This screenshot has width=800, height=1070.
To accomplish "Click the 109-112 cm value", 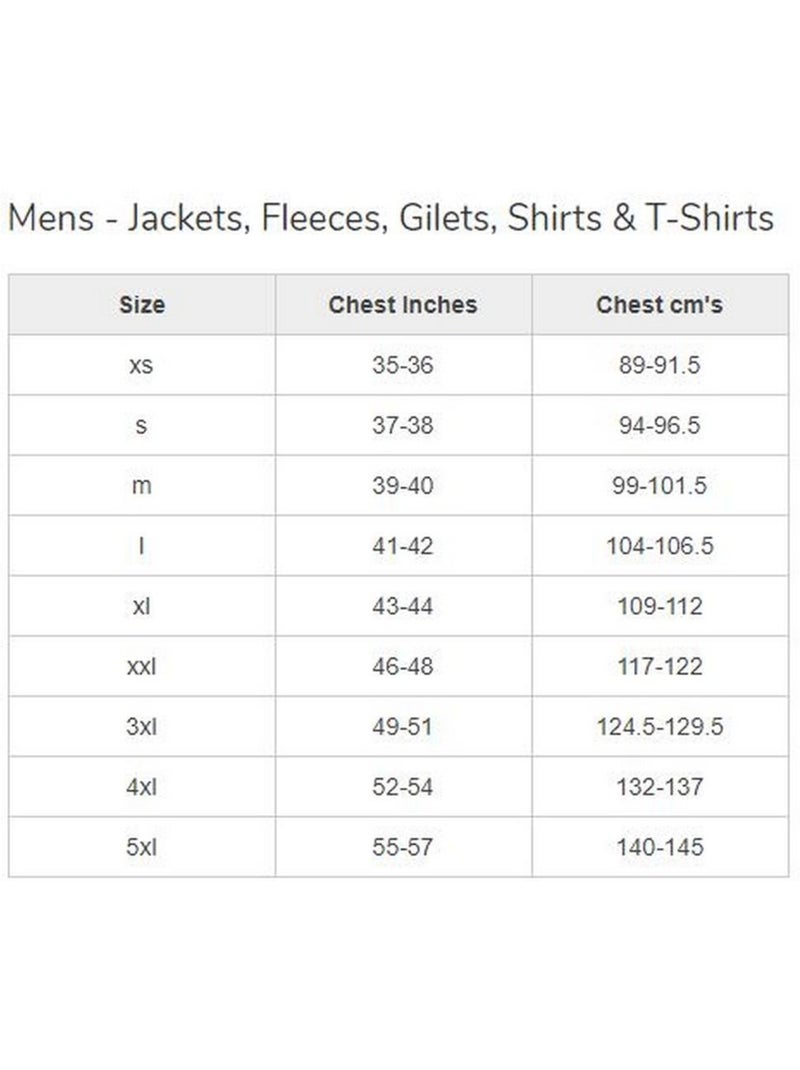I will (659, 606).
